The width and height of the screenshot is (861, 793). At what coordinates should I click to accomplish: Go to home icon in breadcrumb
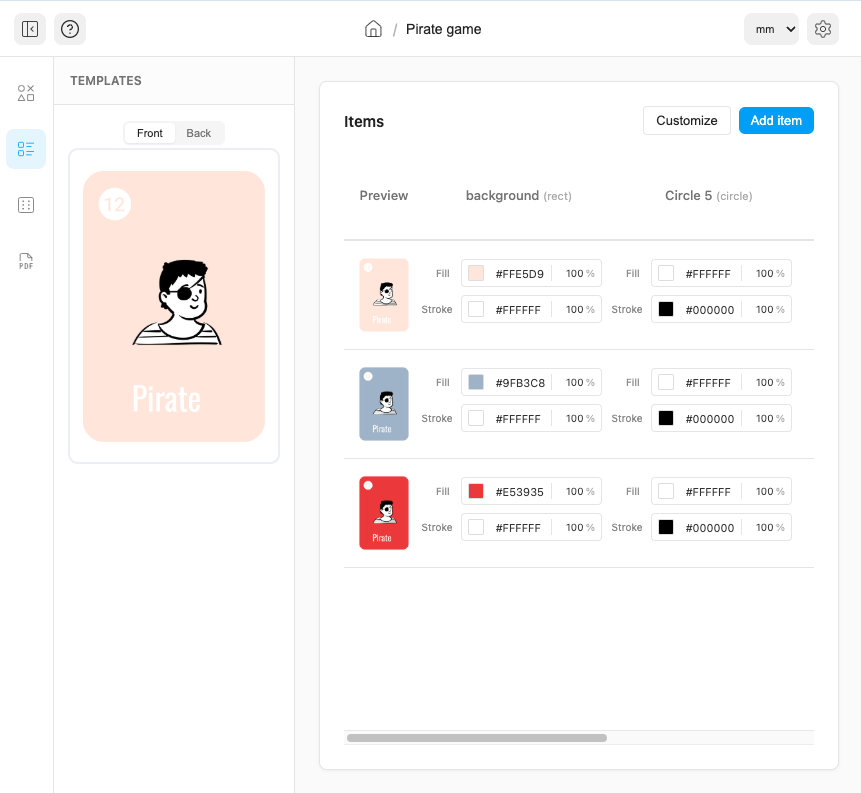(x=373, y=29)
